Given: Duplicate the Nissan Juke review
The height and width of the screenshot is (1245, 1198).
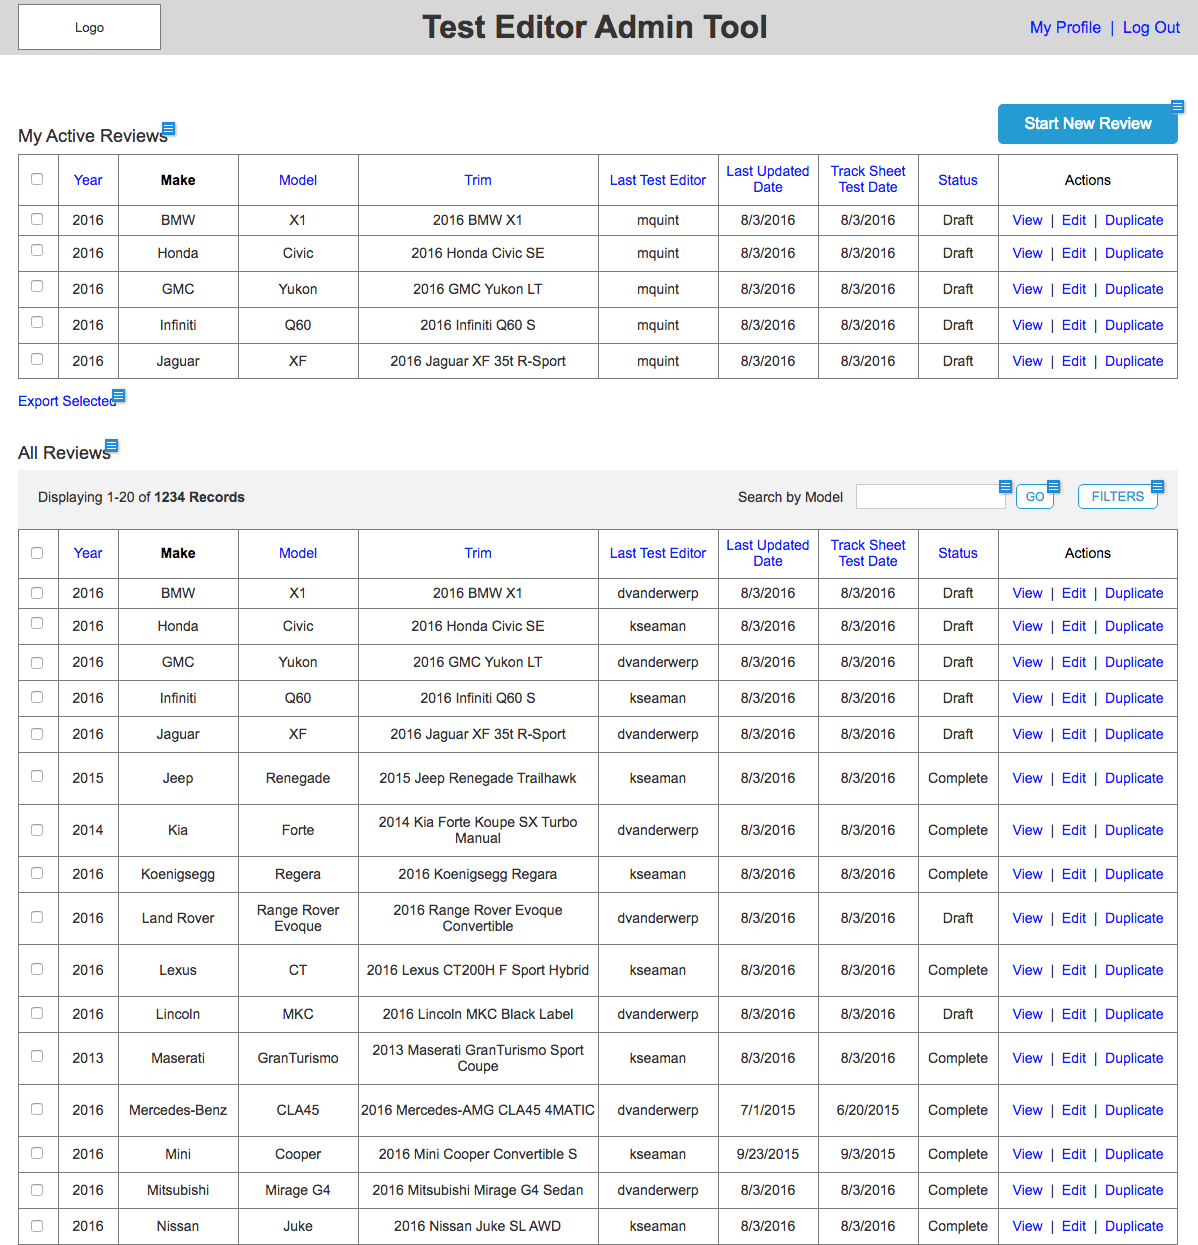Looking at the screenshot, I should (1134, 1226).
